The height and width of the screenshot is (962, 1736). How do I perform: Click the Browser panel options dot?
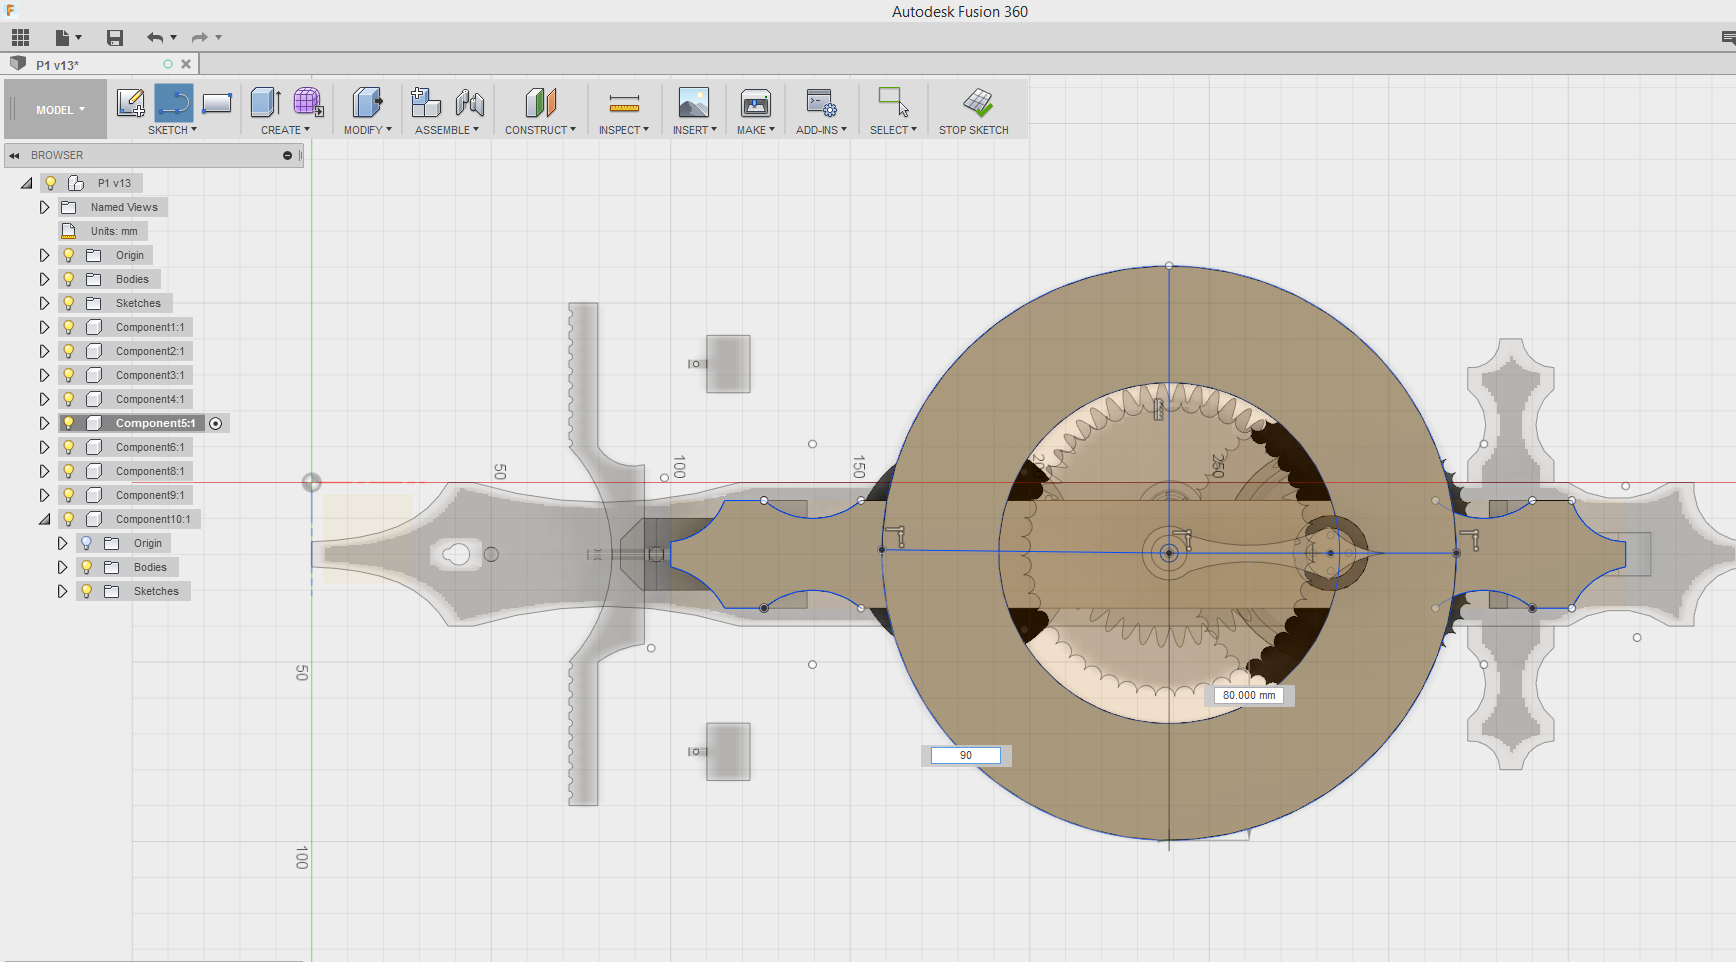(287, 155)
